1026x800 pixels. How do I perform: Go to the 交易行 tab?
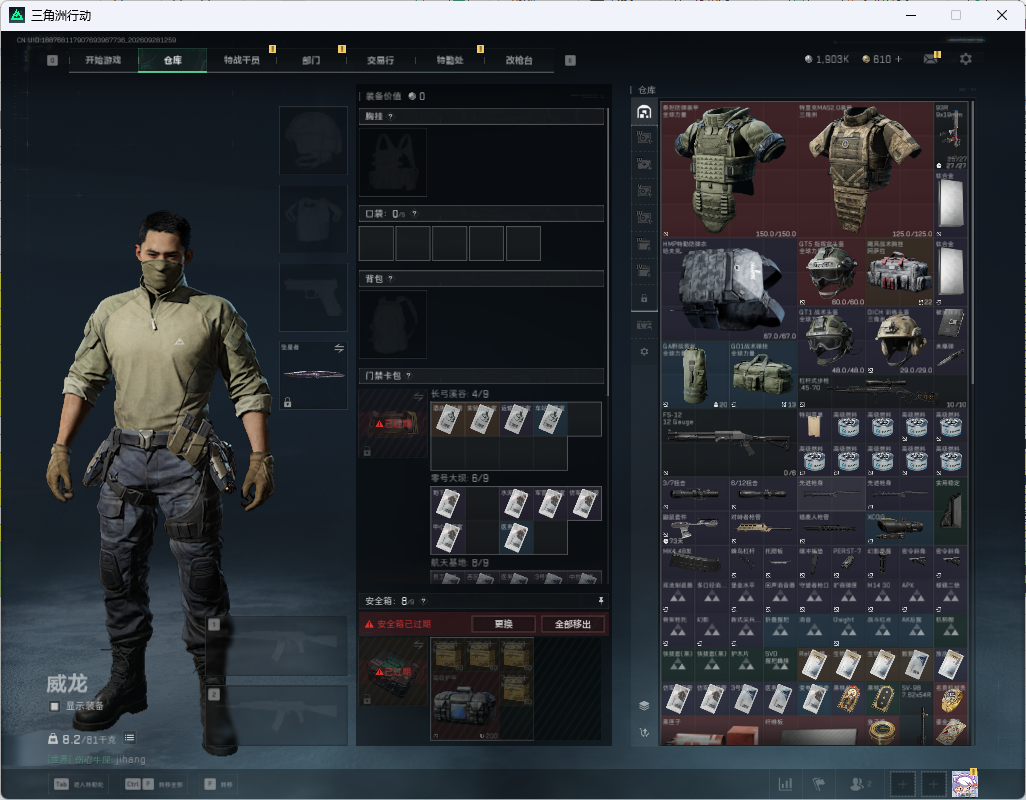click(x=381, y=60)
